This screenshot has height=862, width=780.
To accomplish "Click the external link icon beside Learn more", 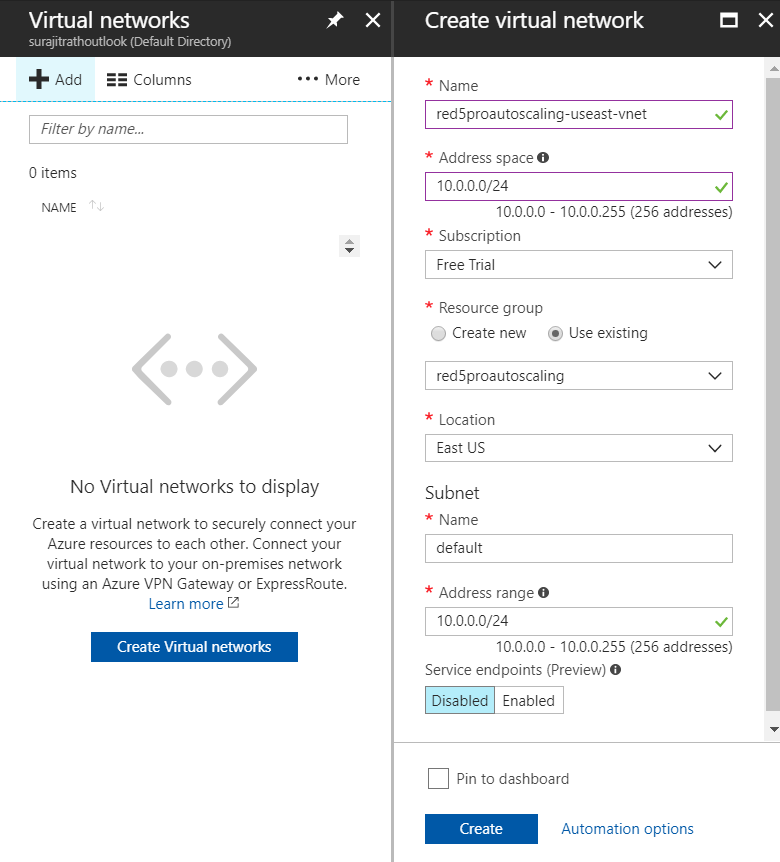I will pyautogui.click(x=234, y=603).
